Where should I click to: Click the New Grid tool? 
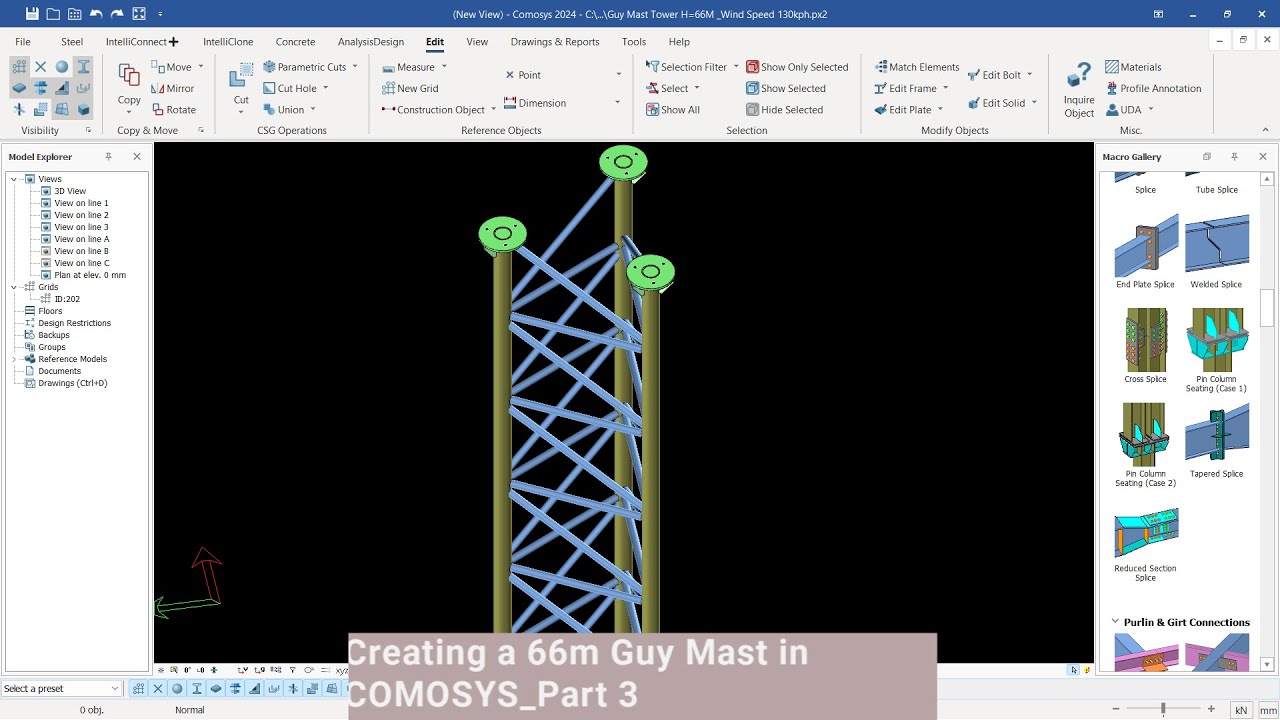click(410, 88)
